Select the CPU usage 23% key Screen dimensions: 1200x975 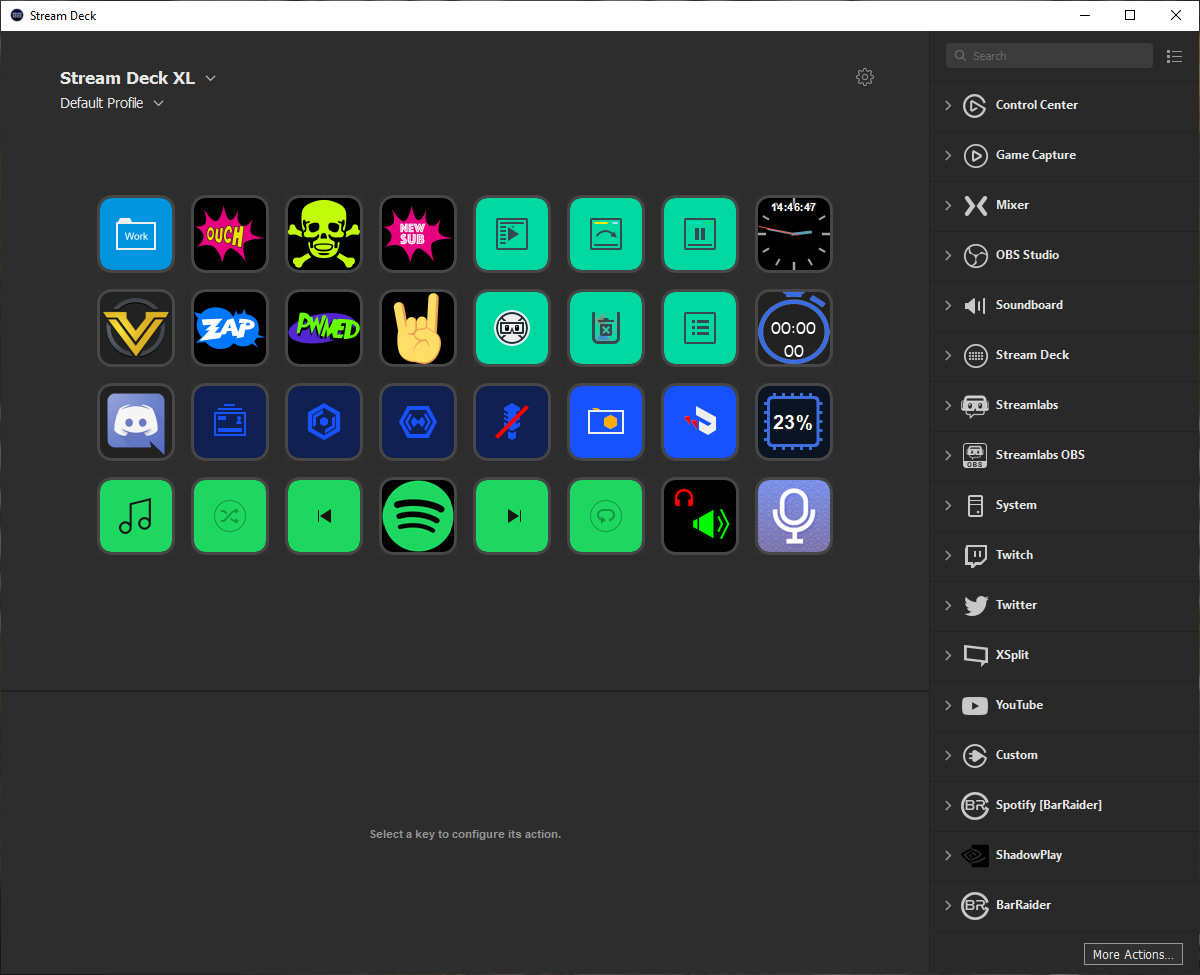[794, 422]
